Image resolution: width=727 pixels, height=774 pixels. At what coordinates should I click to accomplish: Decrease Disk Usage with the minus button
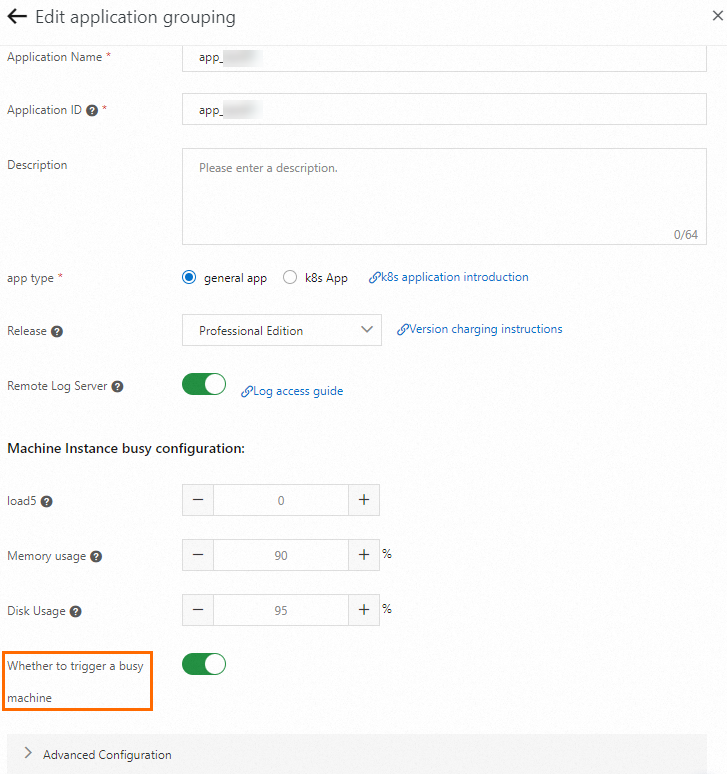198,610
